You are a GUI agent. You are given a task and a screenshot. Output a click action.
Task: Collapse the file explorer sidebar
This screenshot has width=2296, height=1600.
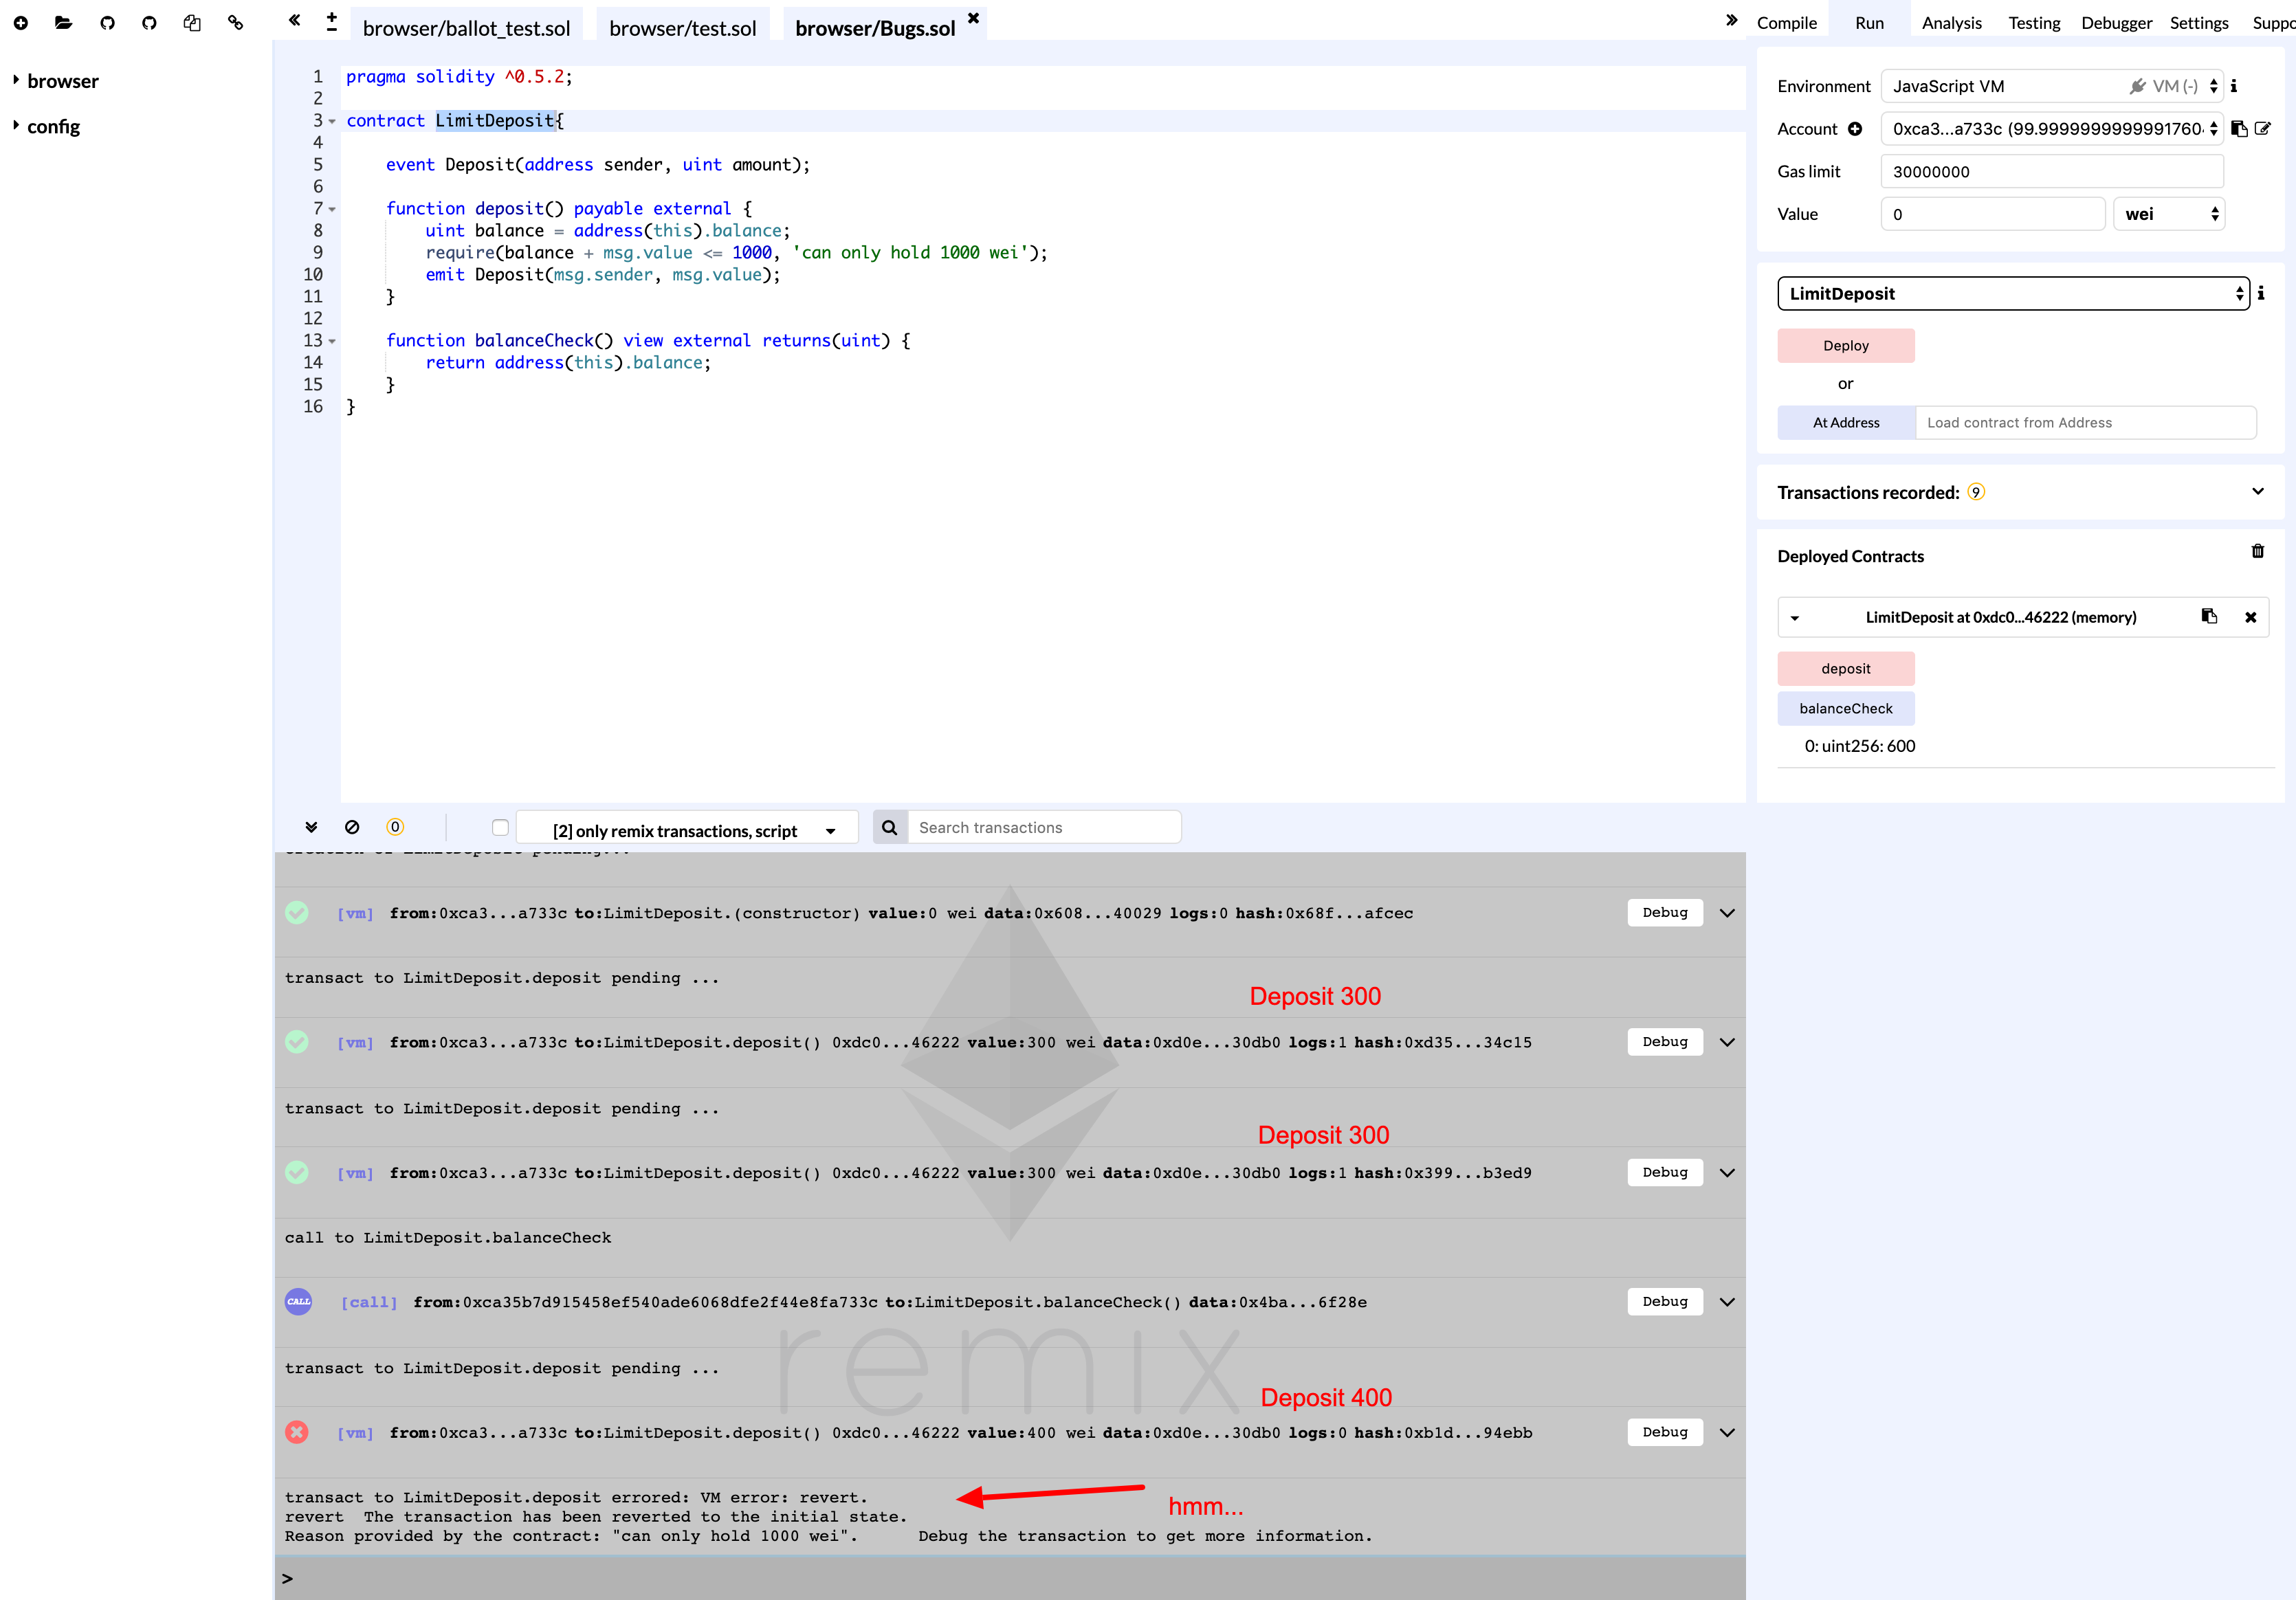pyautogui.click(x=294, y=19)
